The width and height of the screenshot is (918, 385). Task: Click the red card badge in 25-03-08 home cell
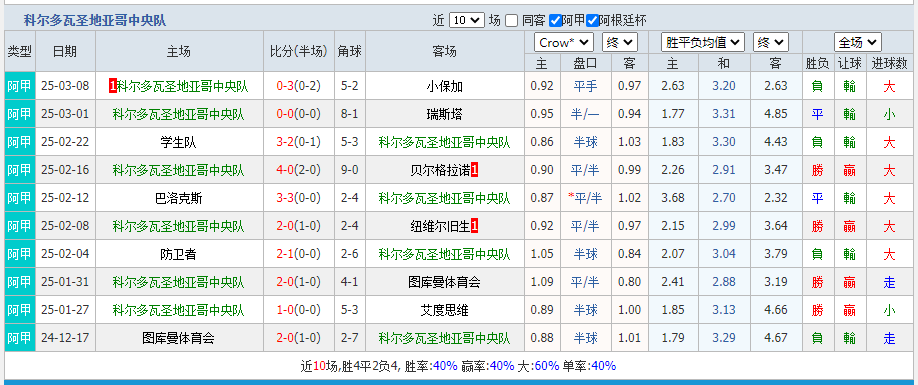click(112, 87)
